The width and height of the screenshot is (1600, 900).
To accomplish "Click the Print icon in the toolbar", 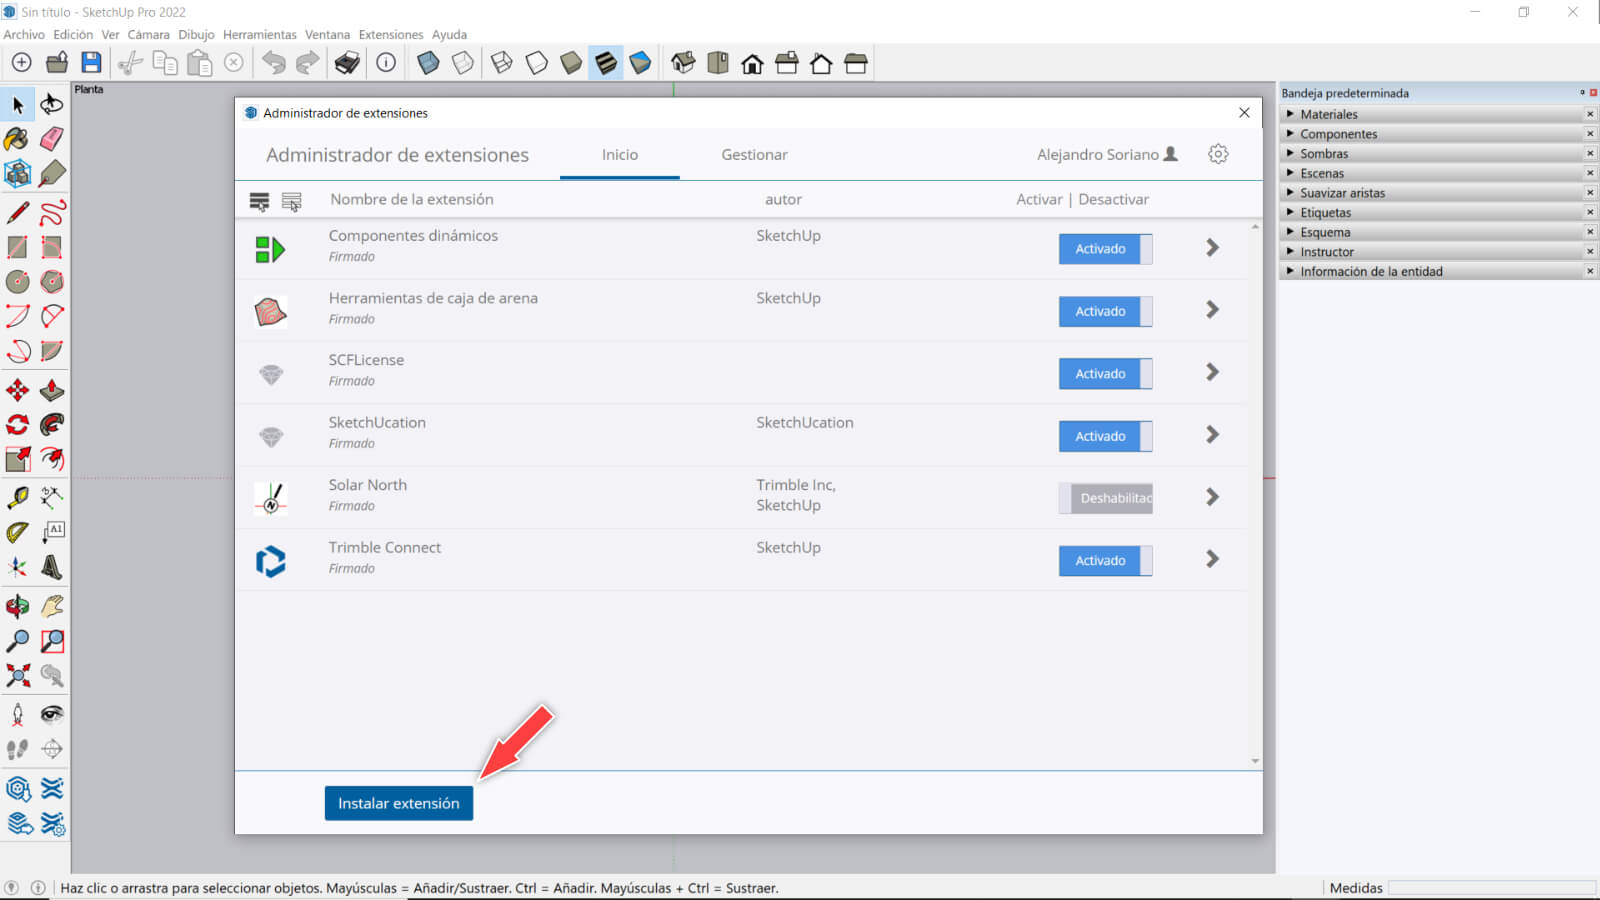I will pos(347,63).
